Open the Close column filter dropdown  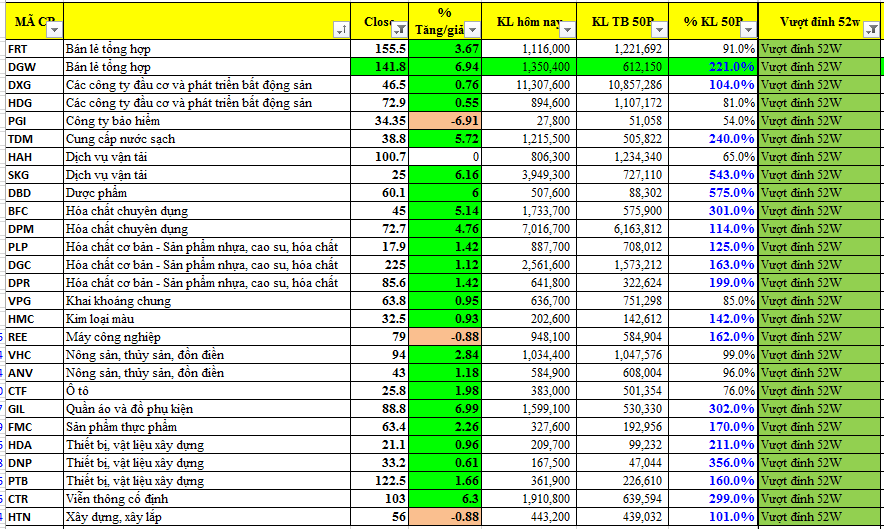click(400, 30)
